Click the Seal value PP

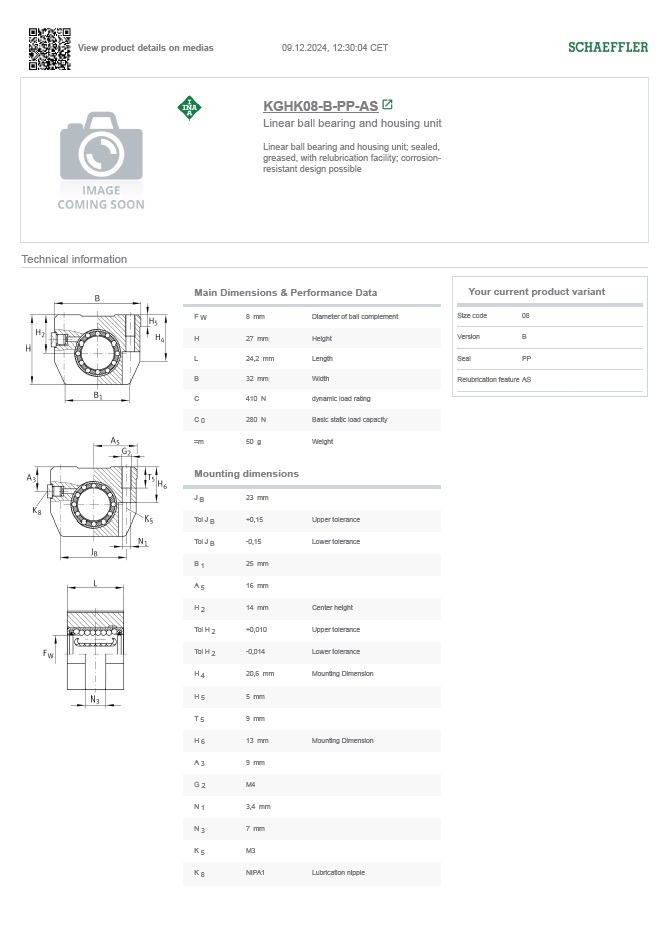(x=526, y=359)
